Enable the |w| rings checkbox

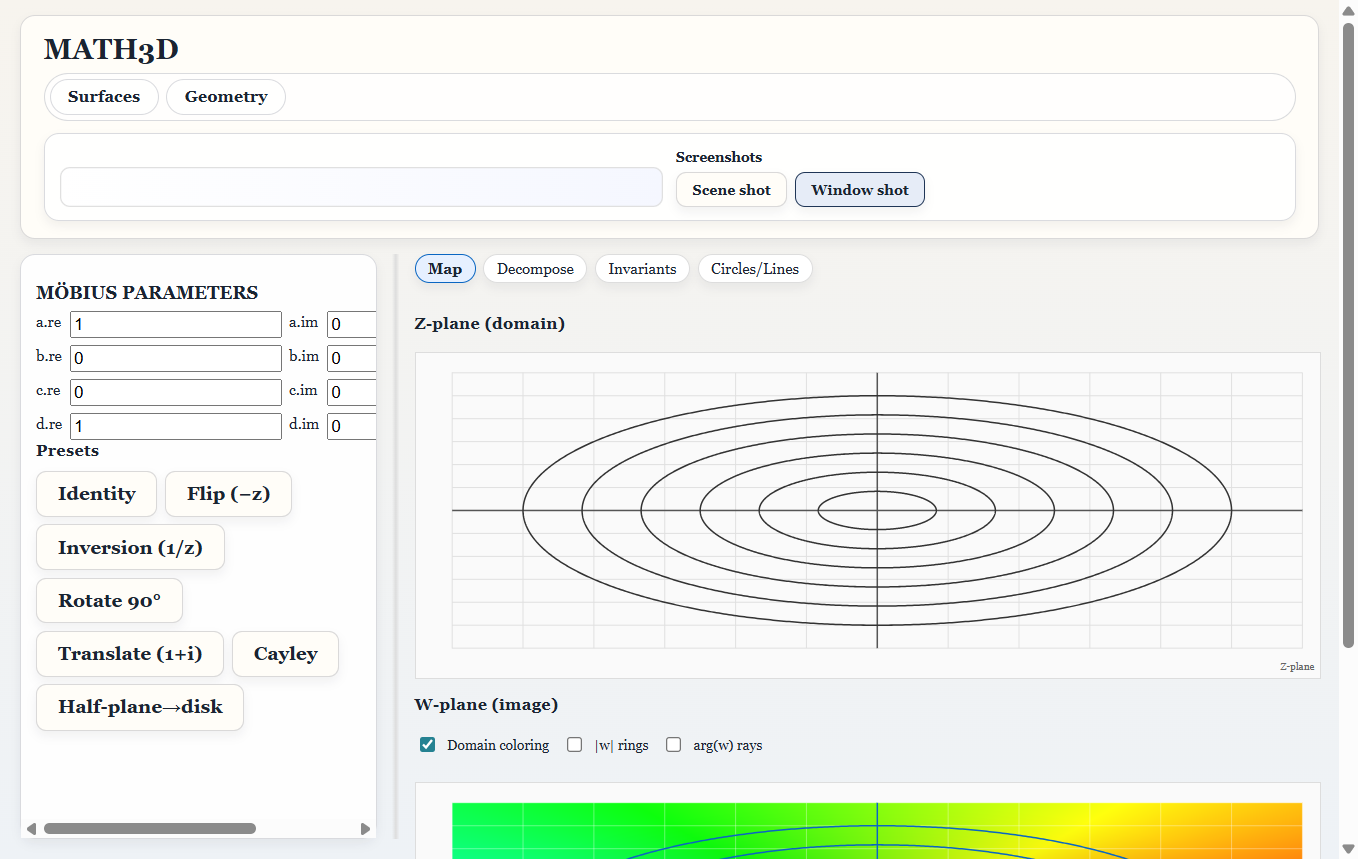point(574,745)
